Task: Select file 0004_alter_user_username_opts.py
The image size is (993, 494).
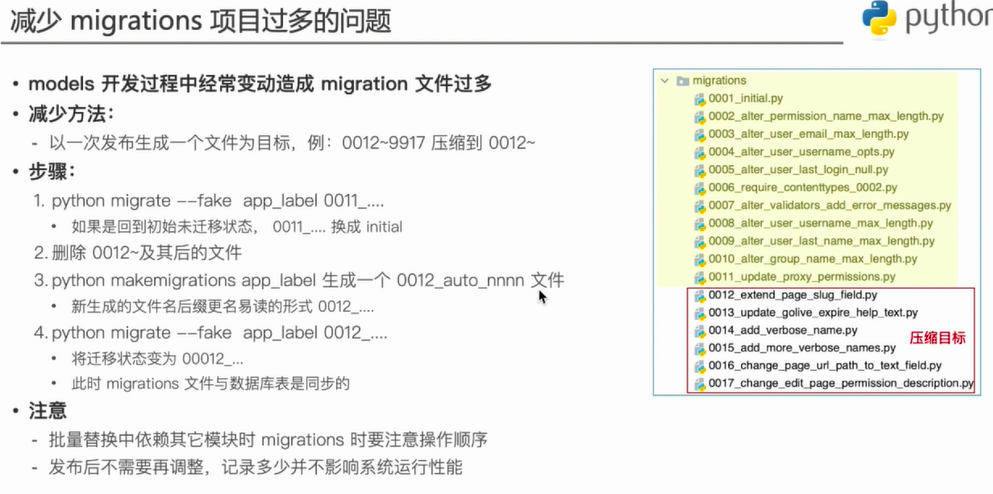Action: coord(801,151)
